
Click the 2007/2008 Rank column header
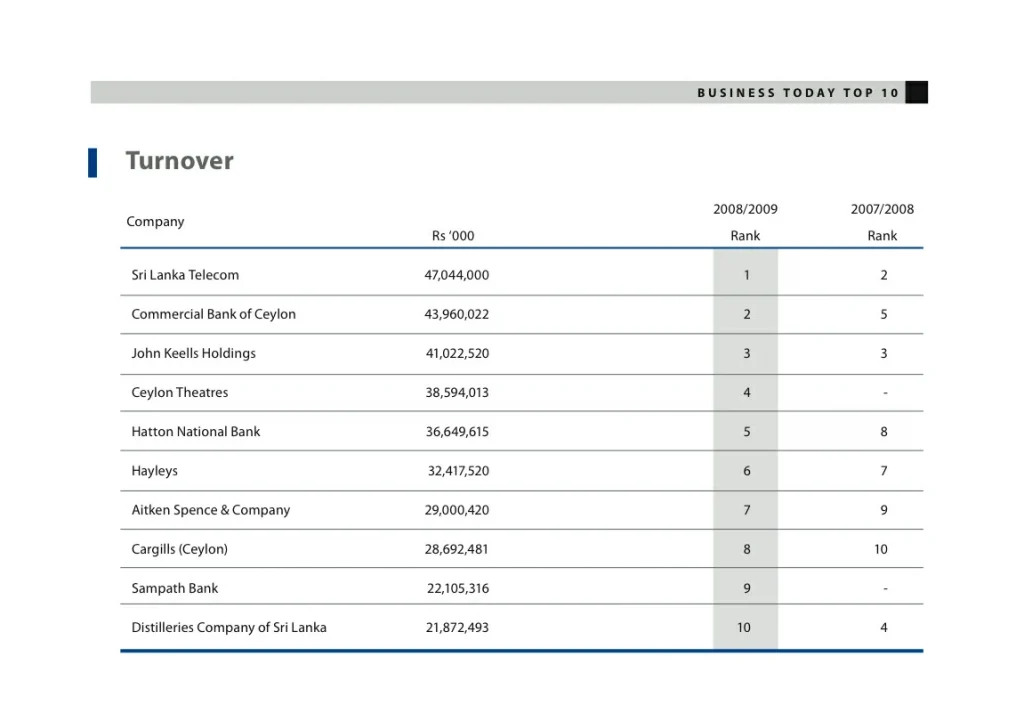tap(882, 222)
